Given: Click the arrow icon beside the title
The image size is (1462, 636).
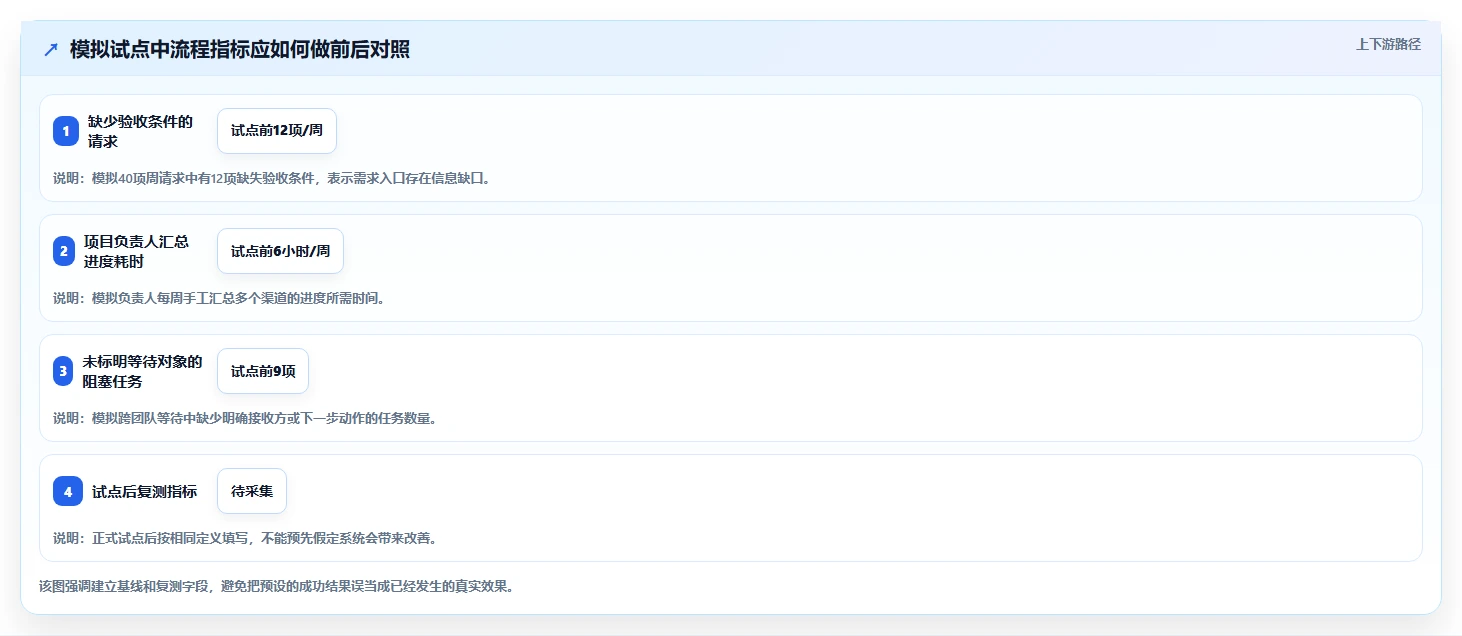Looking at the screenshot, I should [x=51, y=50].
